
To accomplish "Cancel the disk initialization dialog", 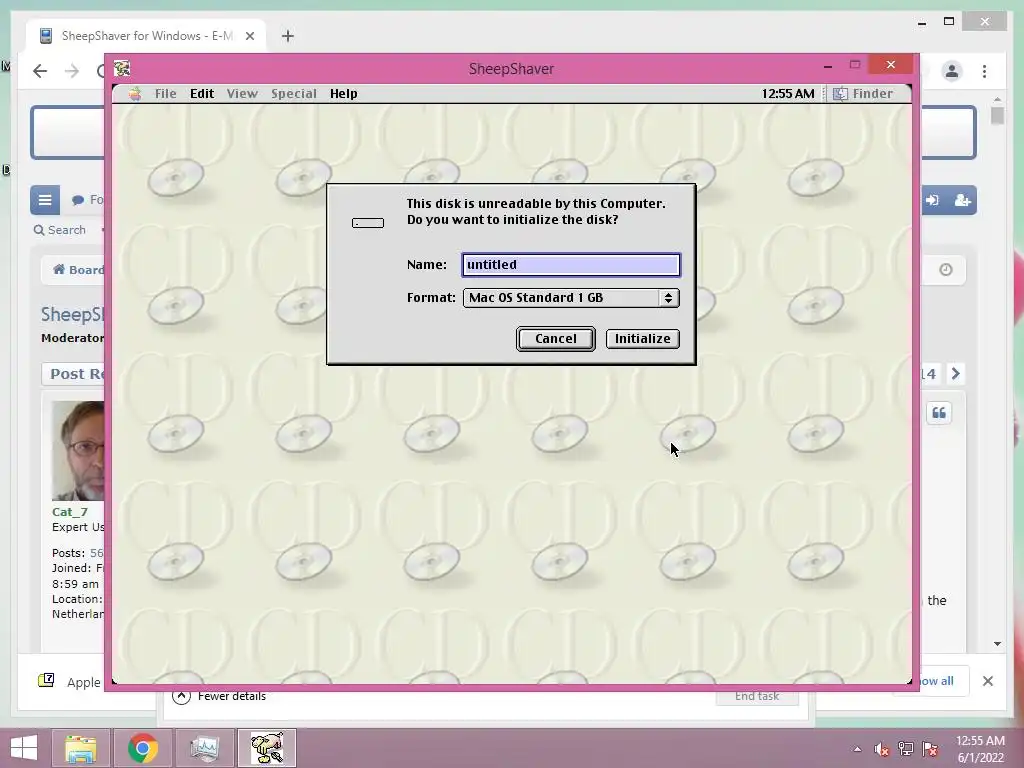I will pos(555,338).
